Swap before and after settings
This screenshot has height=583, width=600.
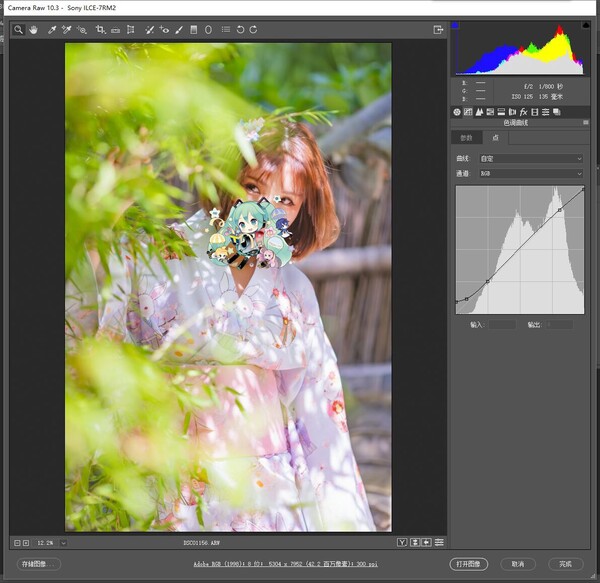(x=414, y=542)
